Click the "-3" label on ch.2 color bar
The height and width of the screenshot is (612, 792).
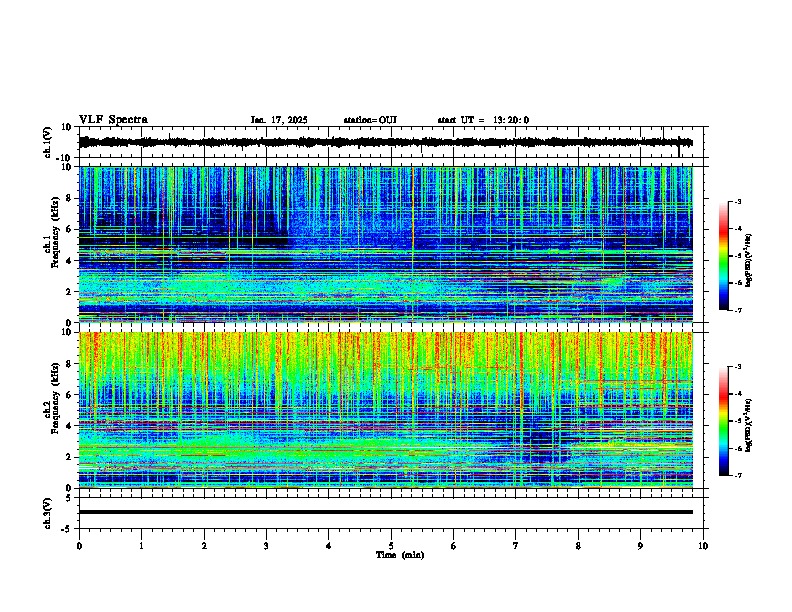(738, 367)
